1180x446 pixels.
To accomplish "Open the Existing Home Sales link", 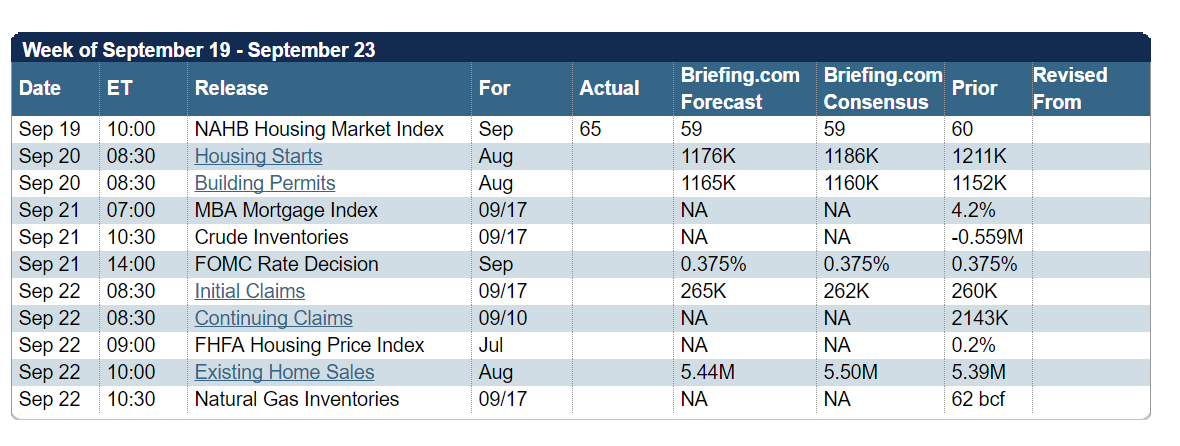I will 284,372.
